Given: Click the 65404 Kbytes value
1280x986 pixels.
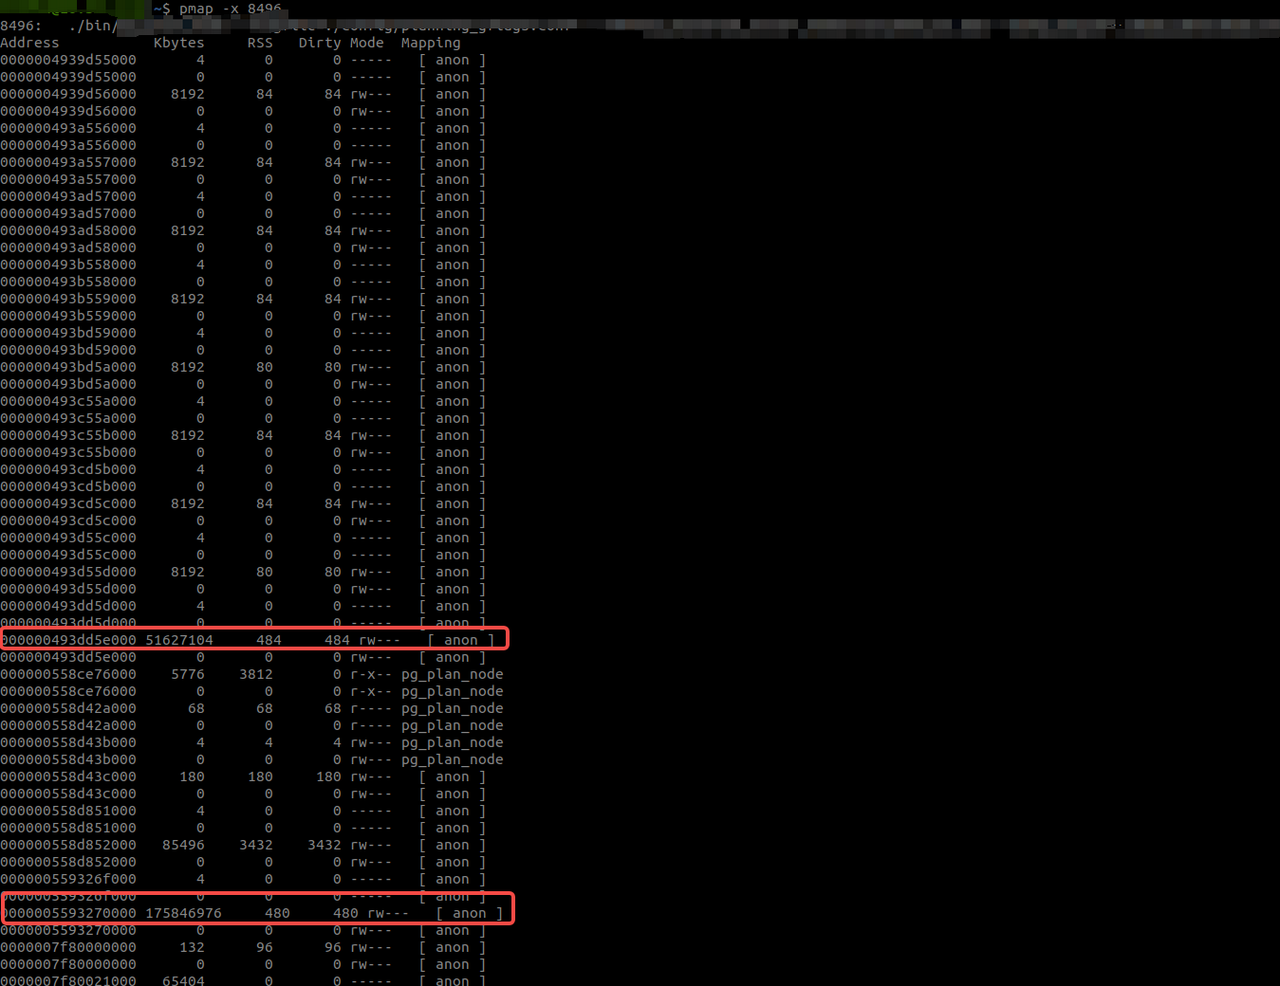Looking at the screenshot, I should point(183,981).
